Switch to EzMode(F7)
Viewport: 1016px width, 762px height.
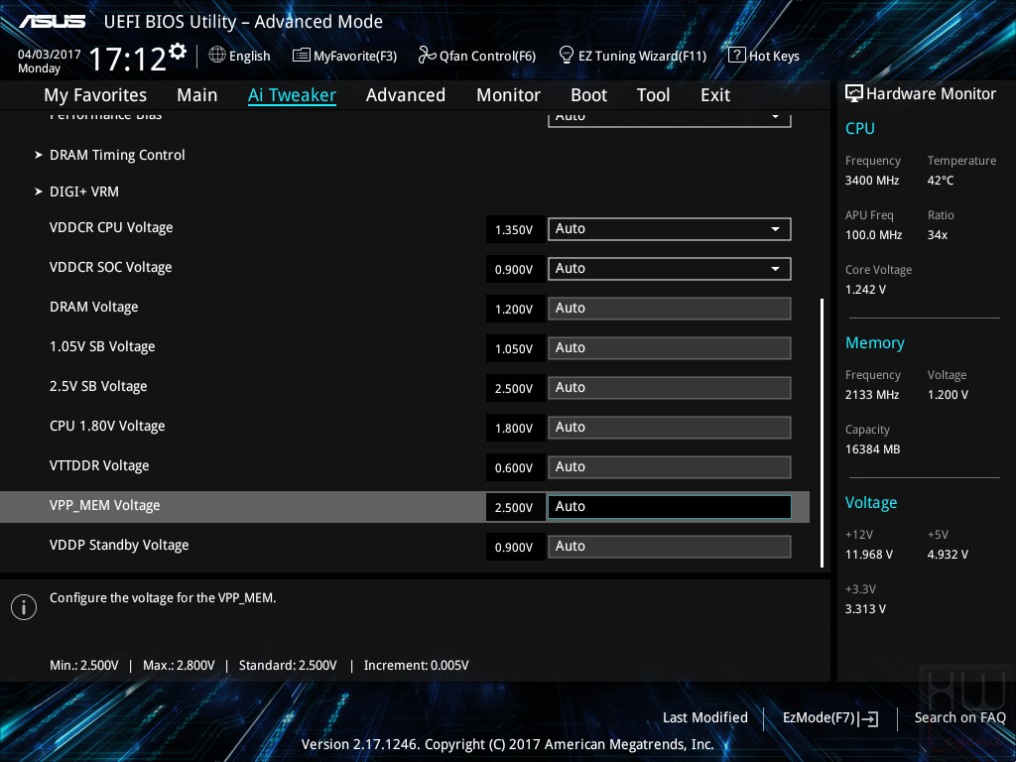pyautogui.click(x=831, y=718)
